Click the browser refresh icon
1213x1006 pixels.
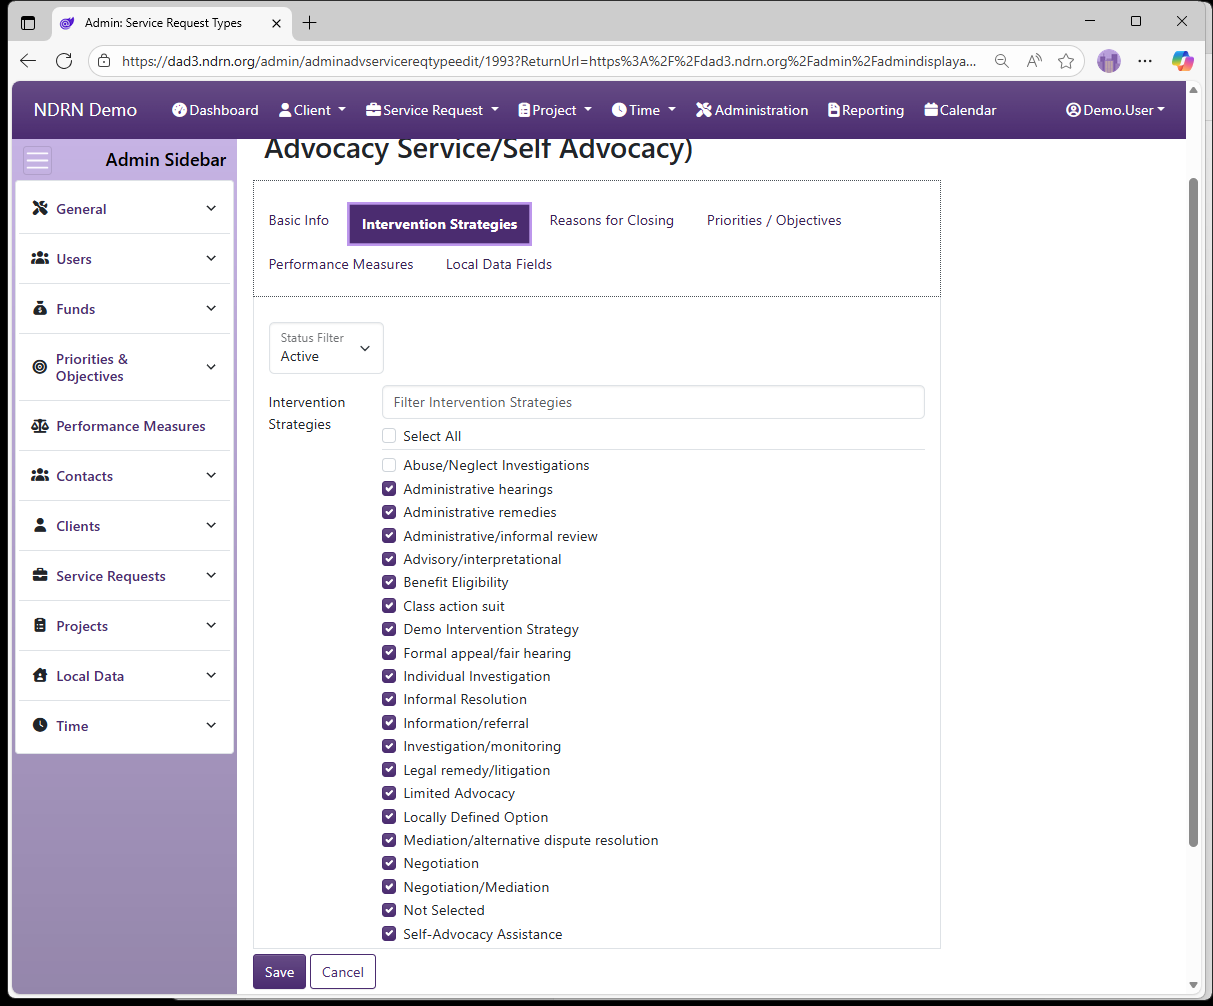point(64,61)
